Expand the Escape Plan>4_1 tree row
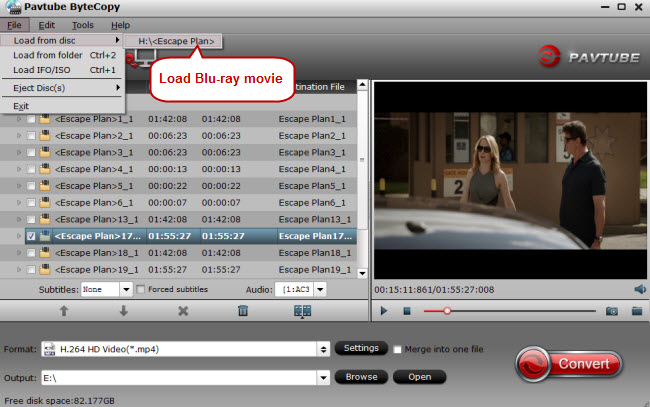 [19, 169]
